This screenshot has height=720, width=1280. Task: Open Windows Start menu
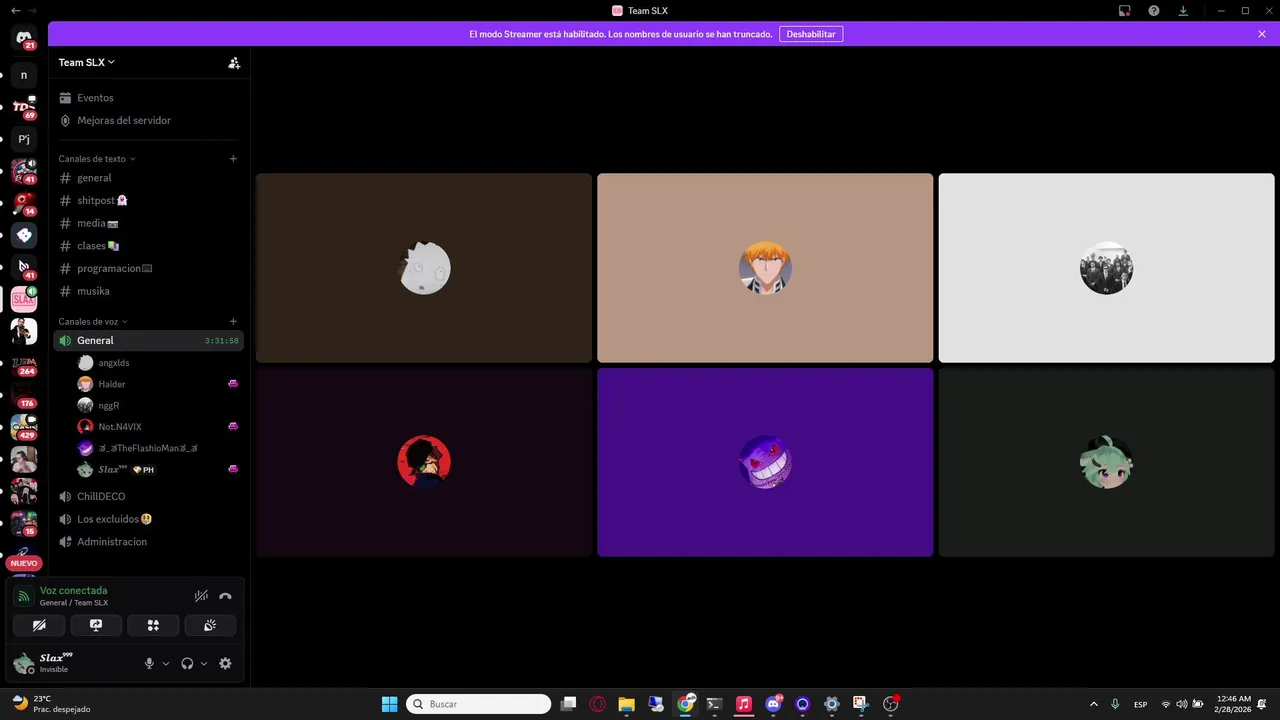(389, 704)
